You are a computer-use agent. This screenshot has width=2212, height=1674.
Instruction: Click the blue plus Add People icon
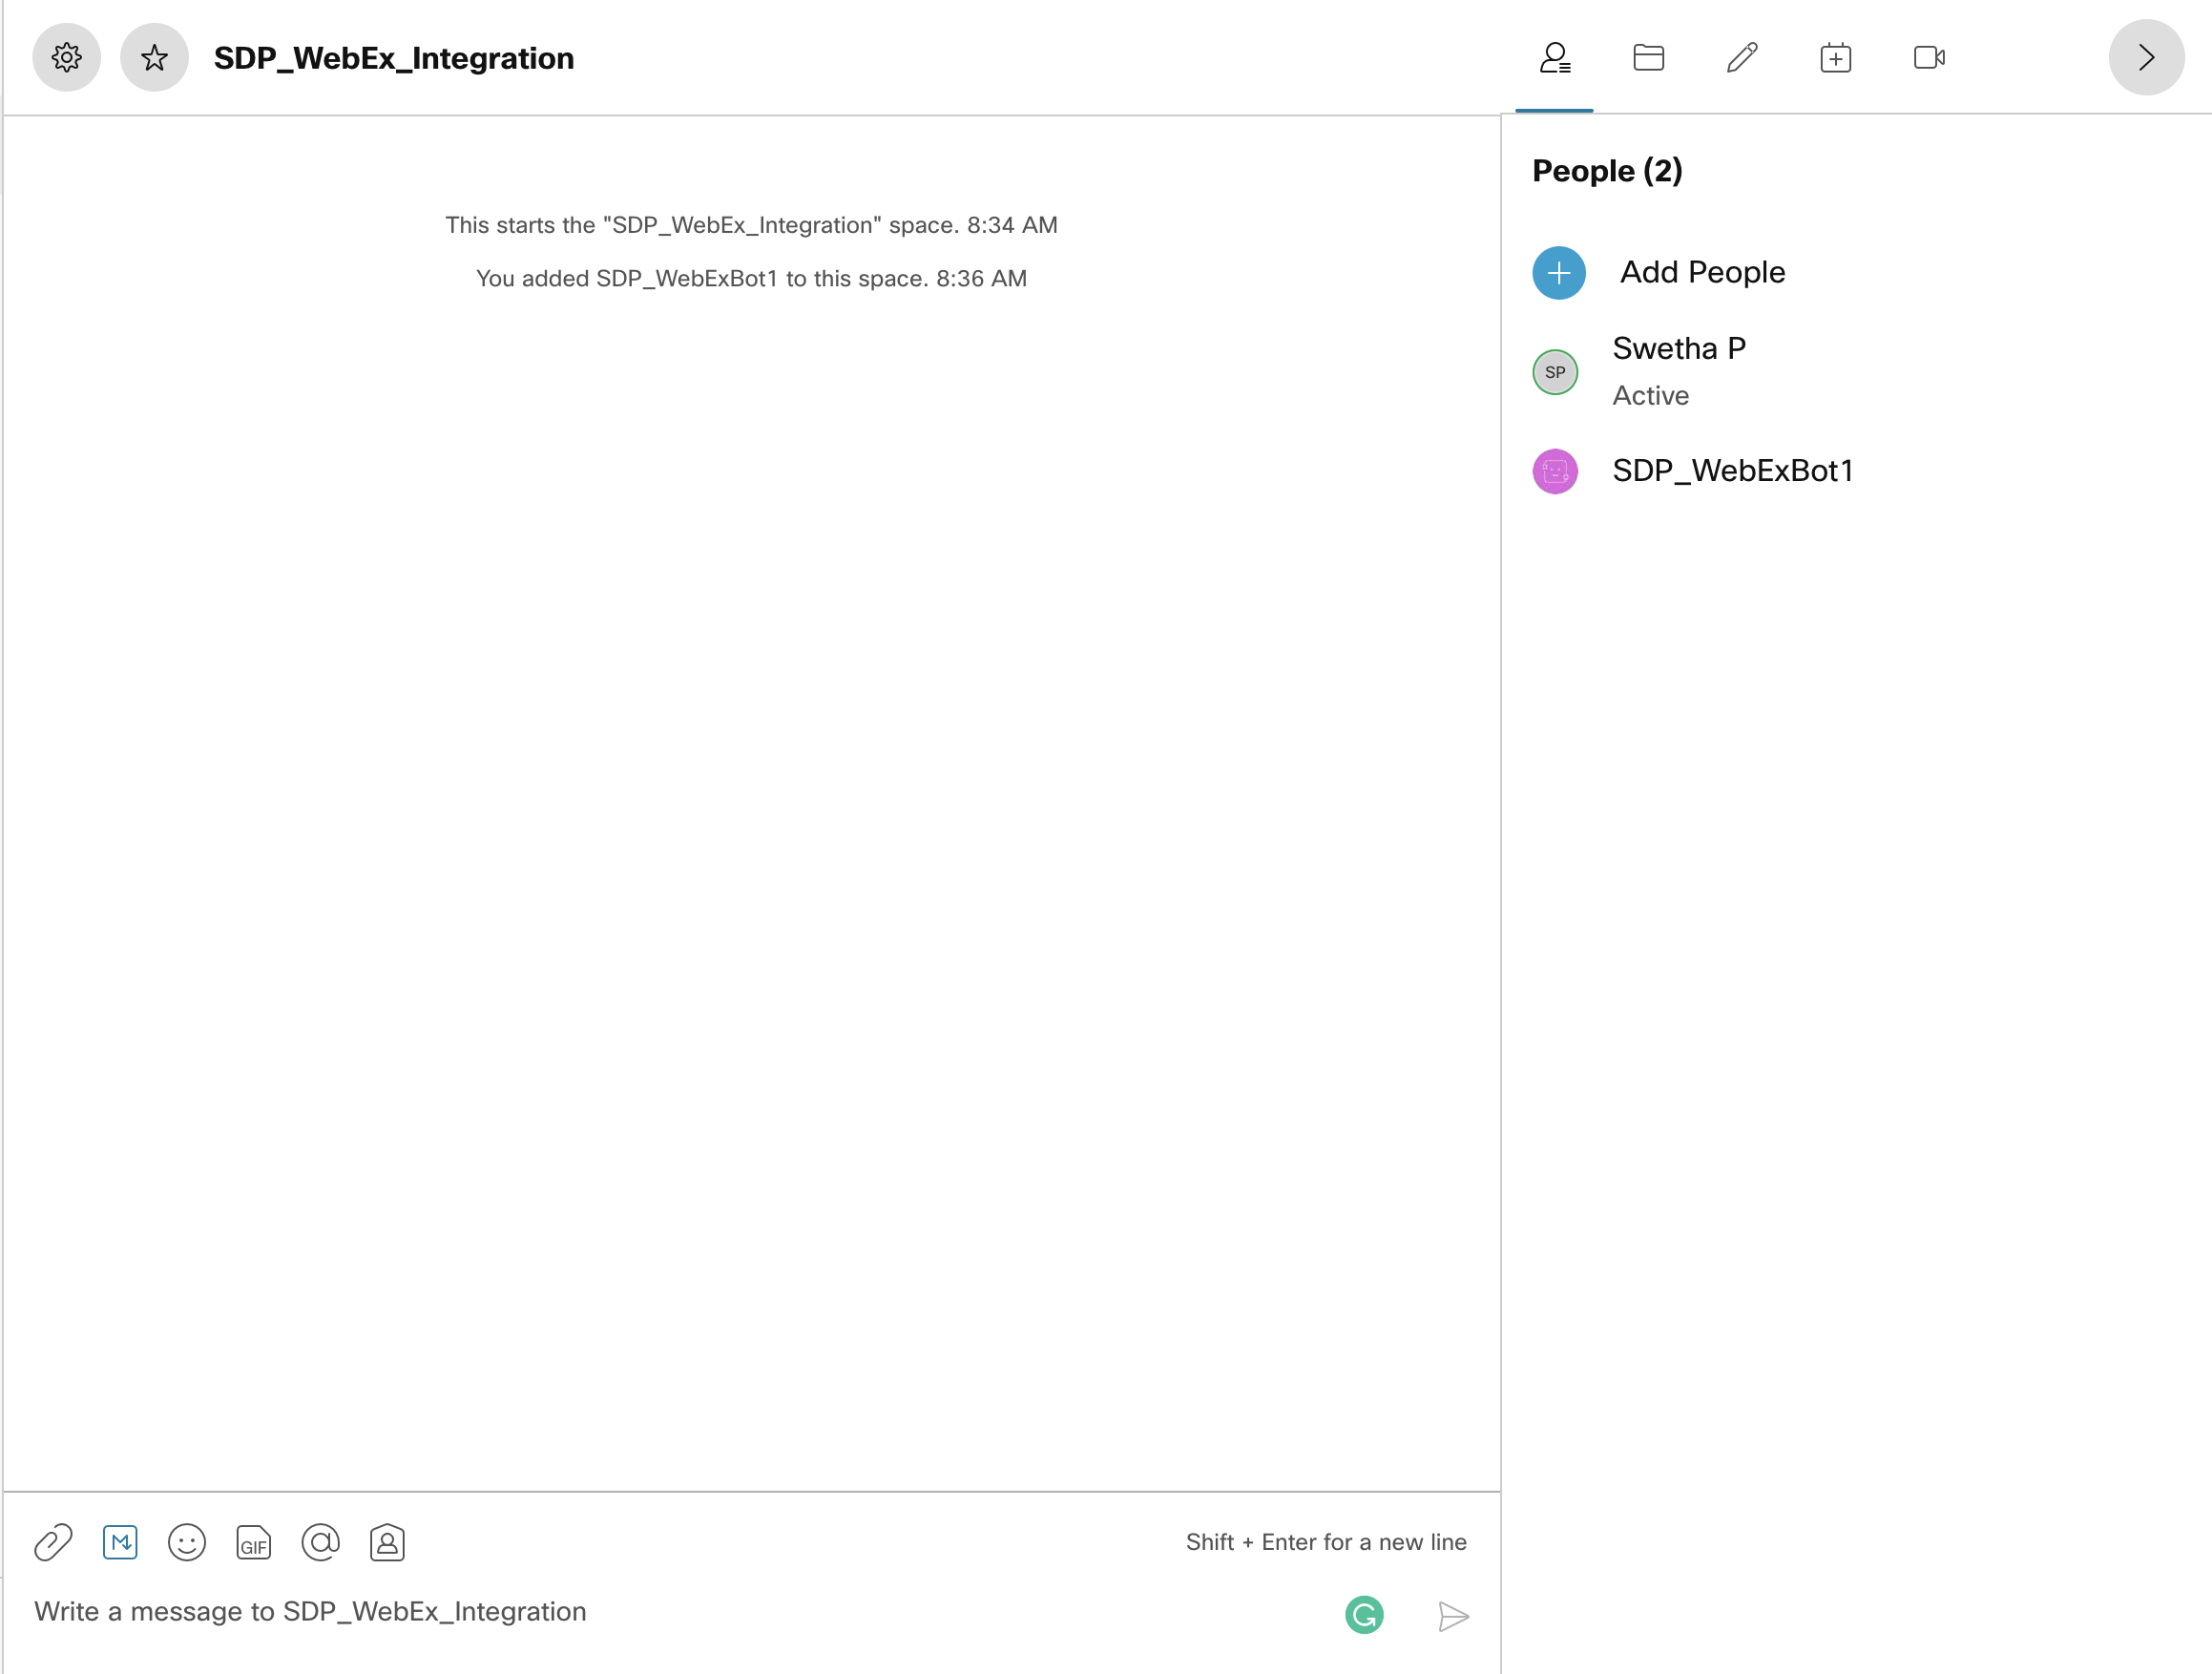point(1558,273)
